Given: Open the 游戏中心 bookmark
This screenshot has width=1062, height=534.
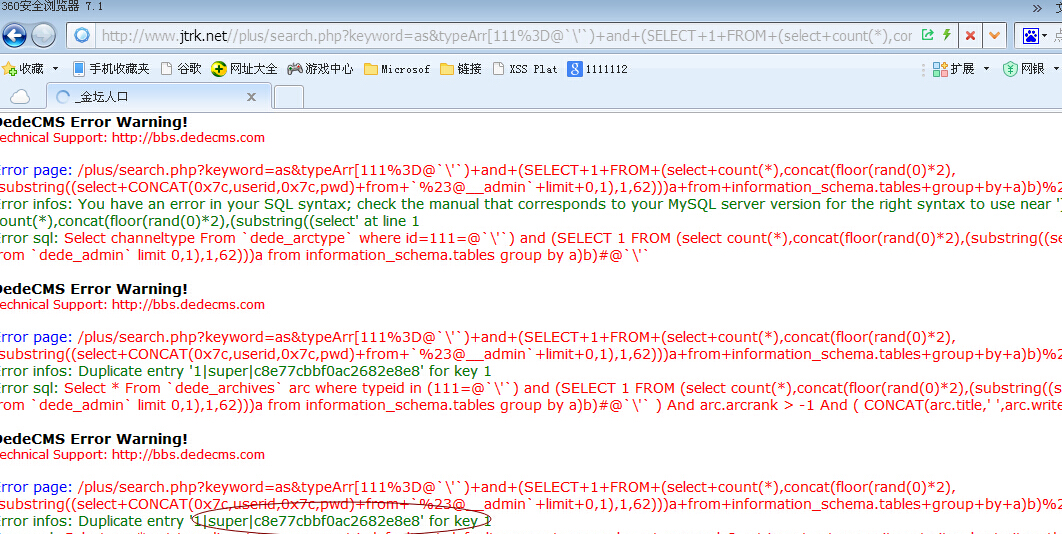Looking at the screenshot, I should (x=320, y=68).
